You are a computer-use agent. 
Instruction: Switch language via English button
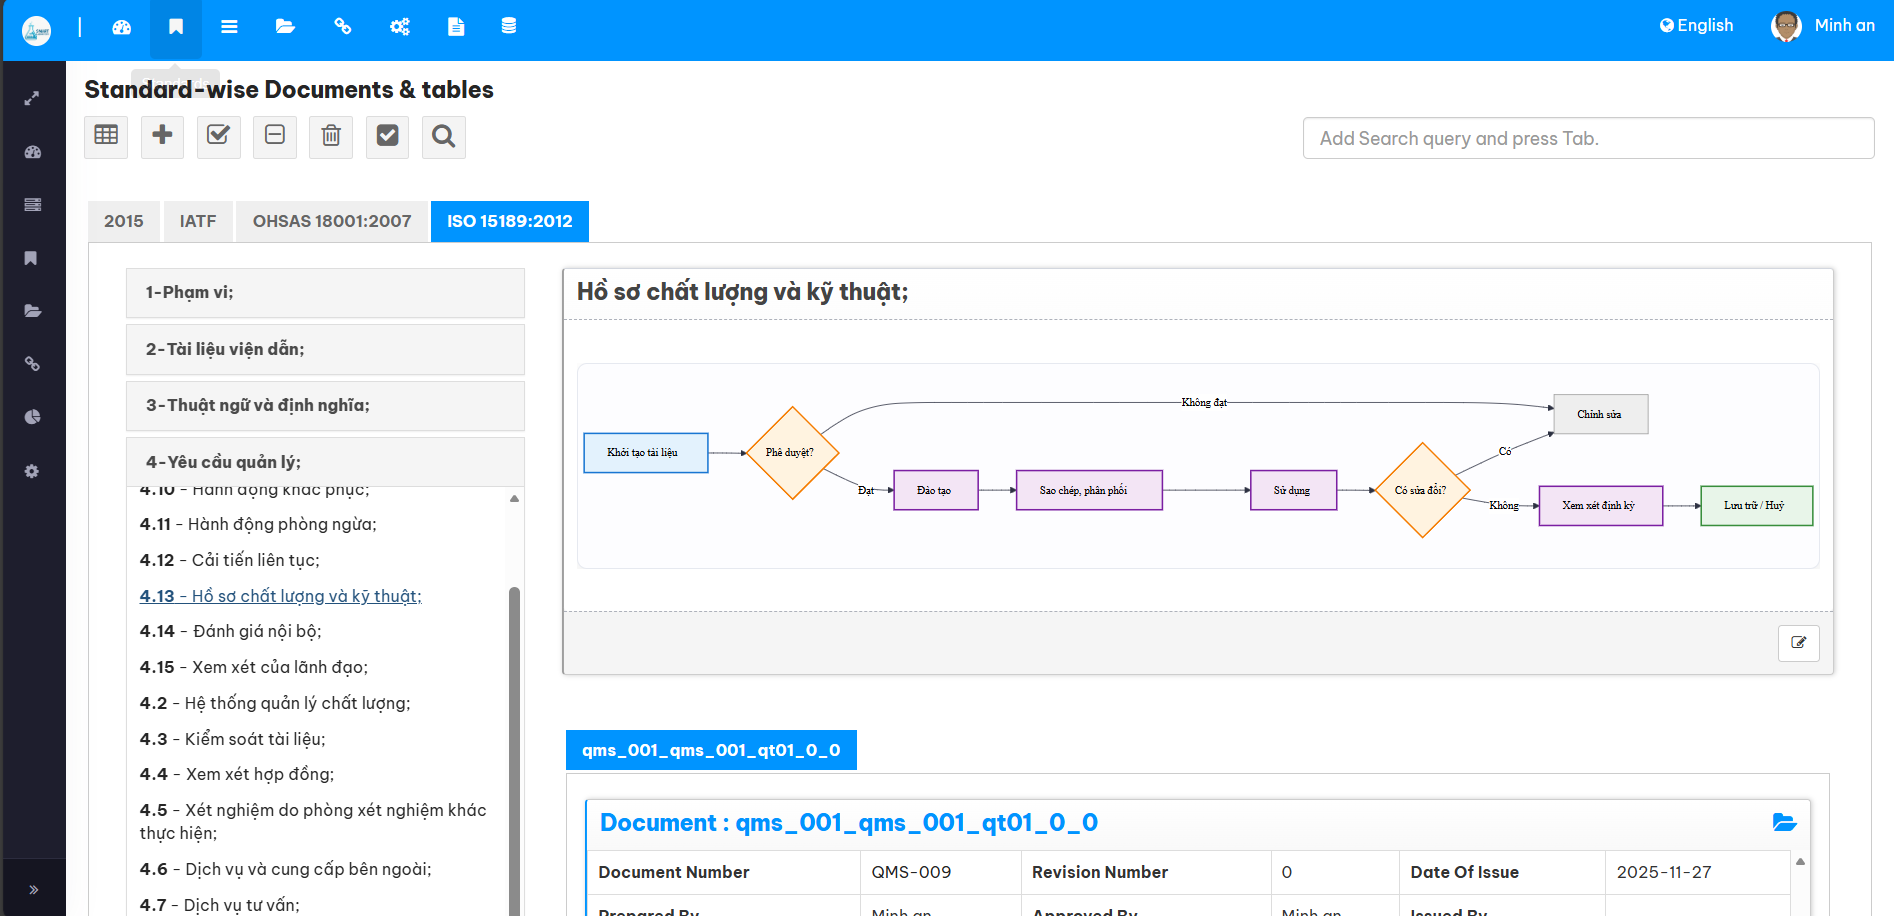coord(1696,26)
